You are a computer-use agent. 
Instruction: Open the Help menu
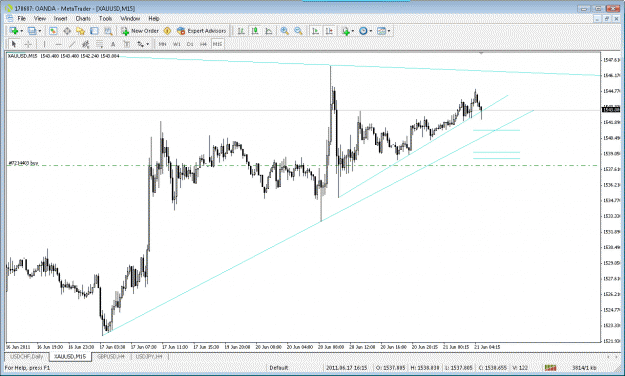[x=154, y=18]
